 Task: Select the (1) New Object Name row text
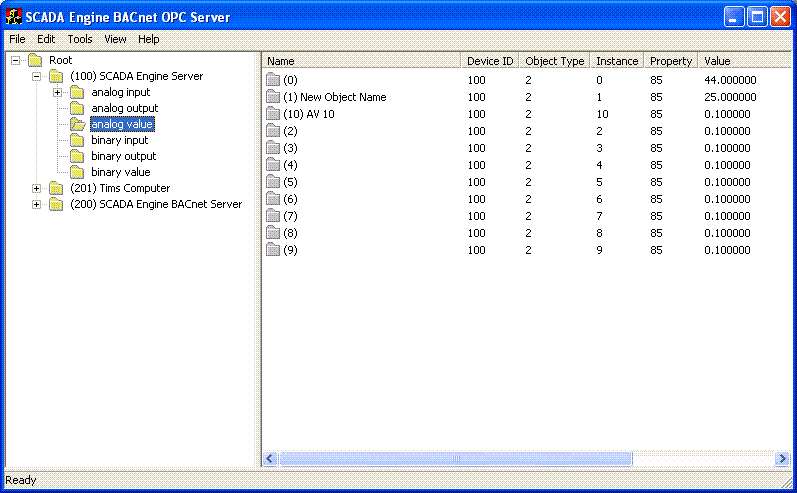pos(334,97)
